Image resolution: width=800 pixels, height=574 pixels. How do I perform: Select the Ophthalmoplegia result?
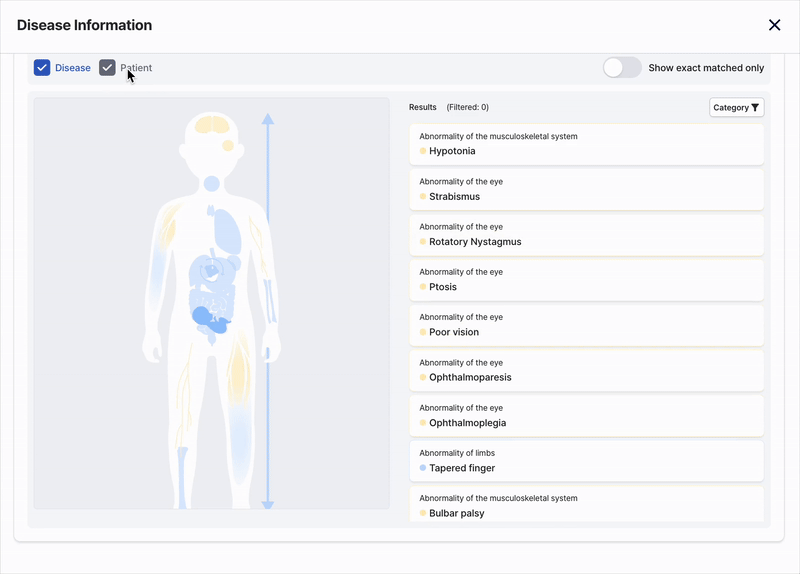click(586, 416)
